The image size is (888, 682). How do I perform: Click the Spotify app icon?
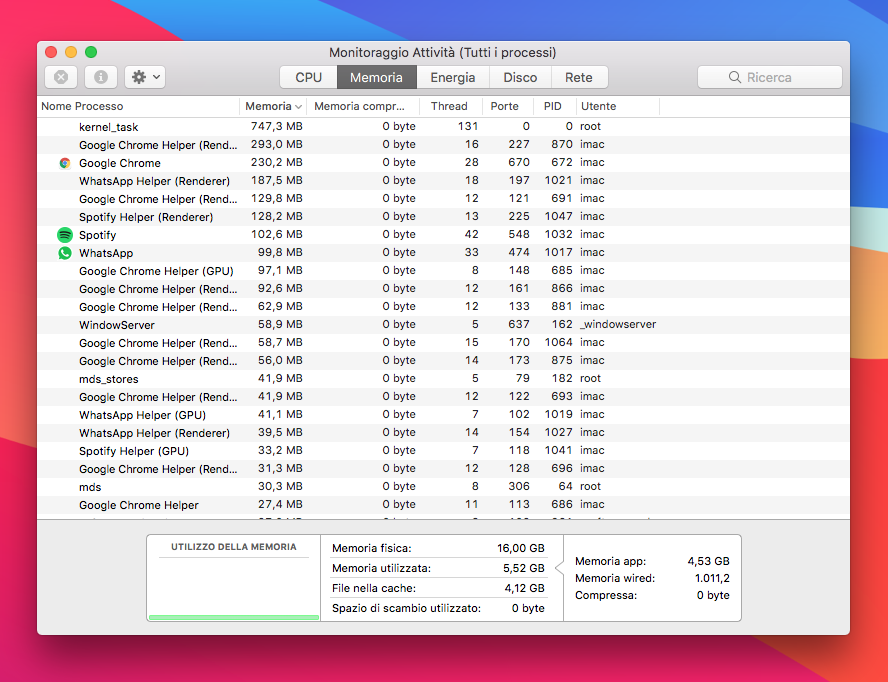click(65, 235)
